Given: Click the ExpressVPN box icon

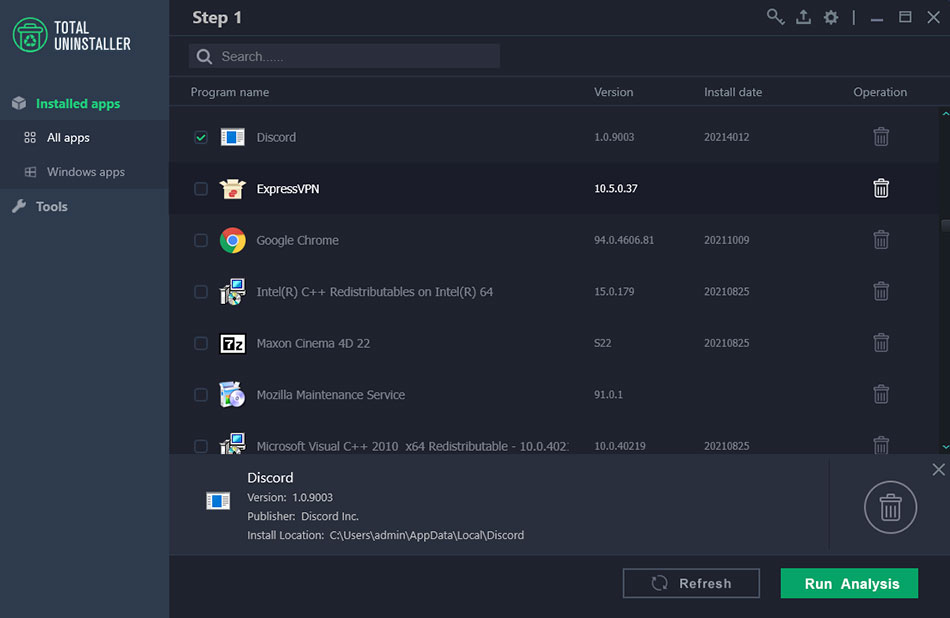Looking at the screenshot, I should 233,188.
